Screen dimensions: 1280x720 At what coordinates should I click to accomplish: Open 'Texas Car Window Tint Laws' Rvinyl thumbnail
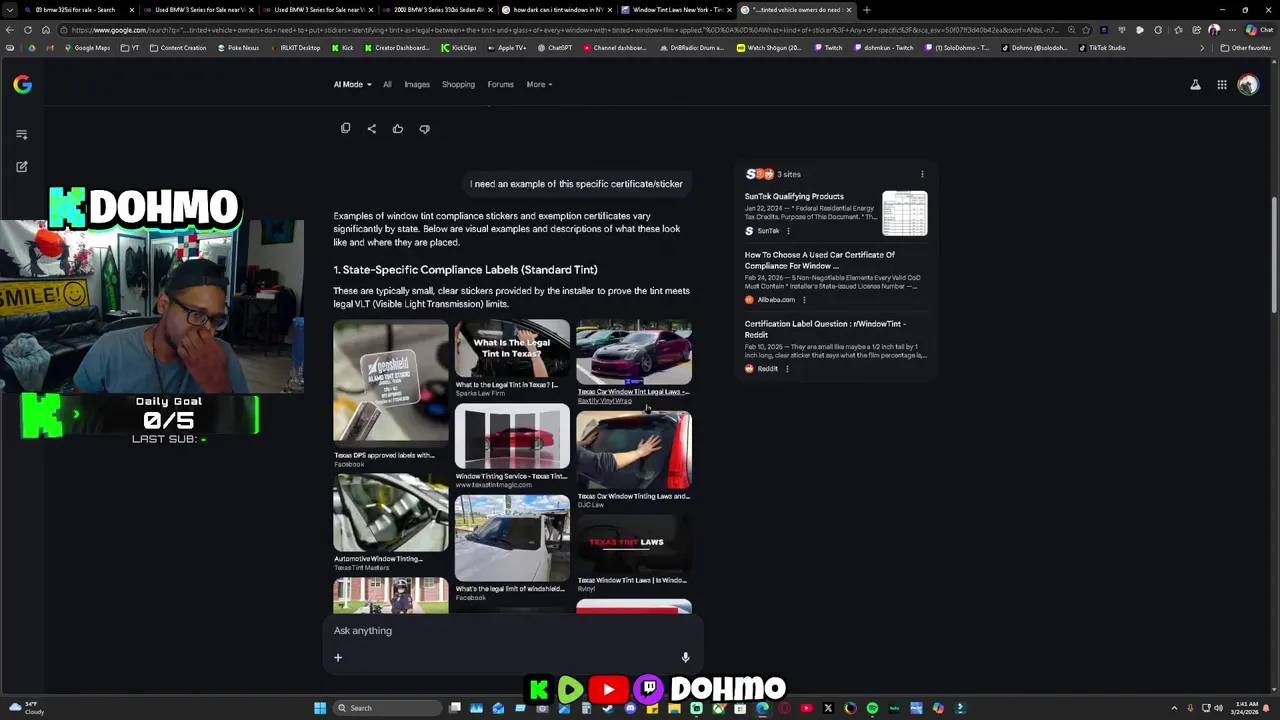(x=633, y=352)
